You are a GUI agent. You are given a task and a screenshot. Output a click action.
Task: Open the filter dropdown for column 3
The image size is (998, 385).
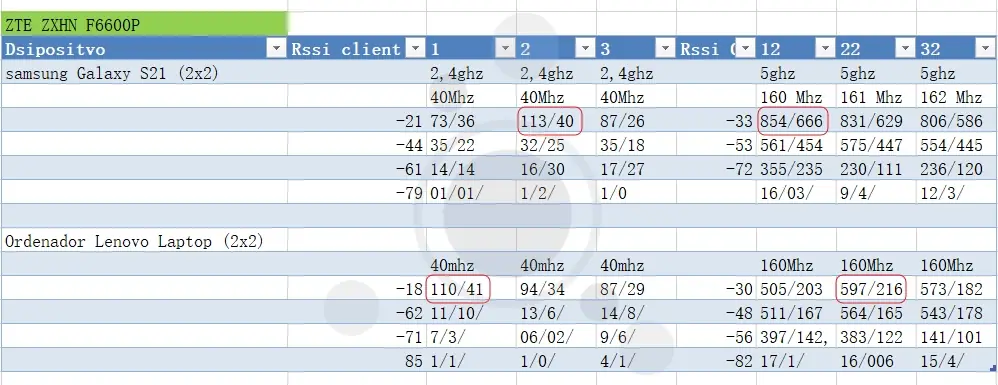664,48
